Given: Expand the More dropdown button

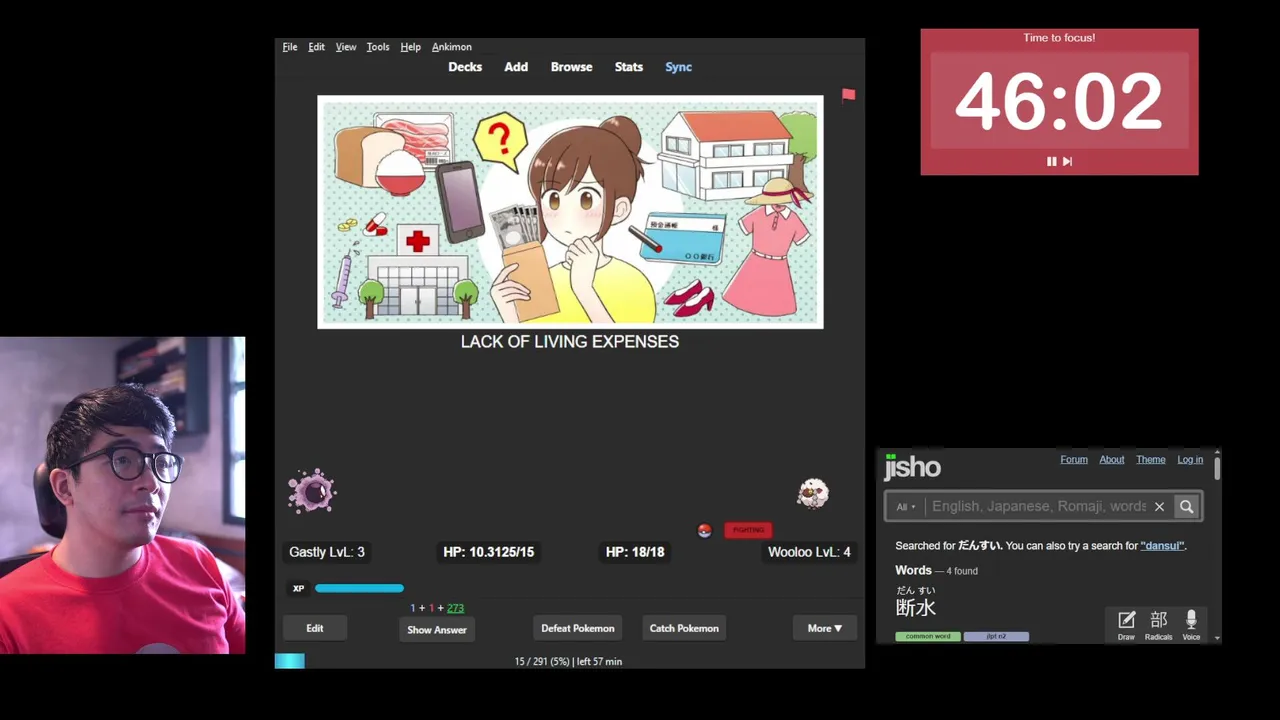Looking at the screenshot, I should point(825,628).
